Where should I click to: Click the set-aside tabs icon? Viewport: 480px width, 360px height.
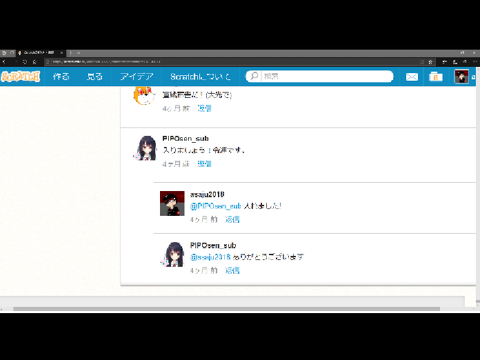(x=4, y=53)
